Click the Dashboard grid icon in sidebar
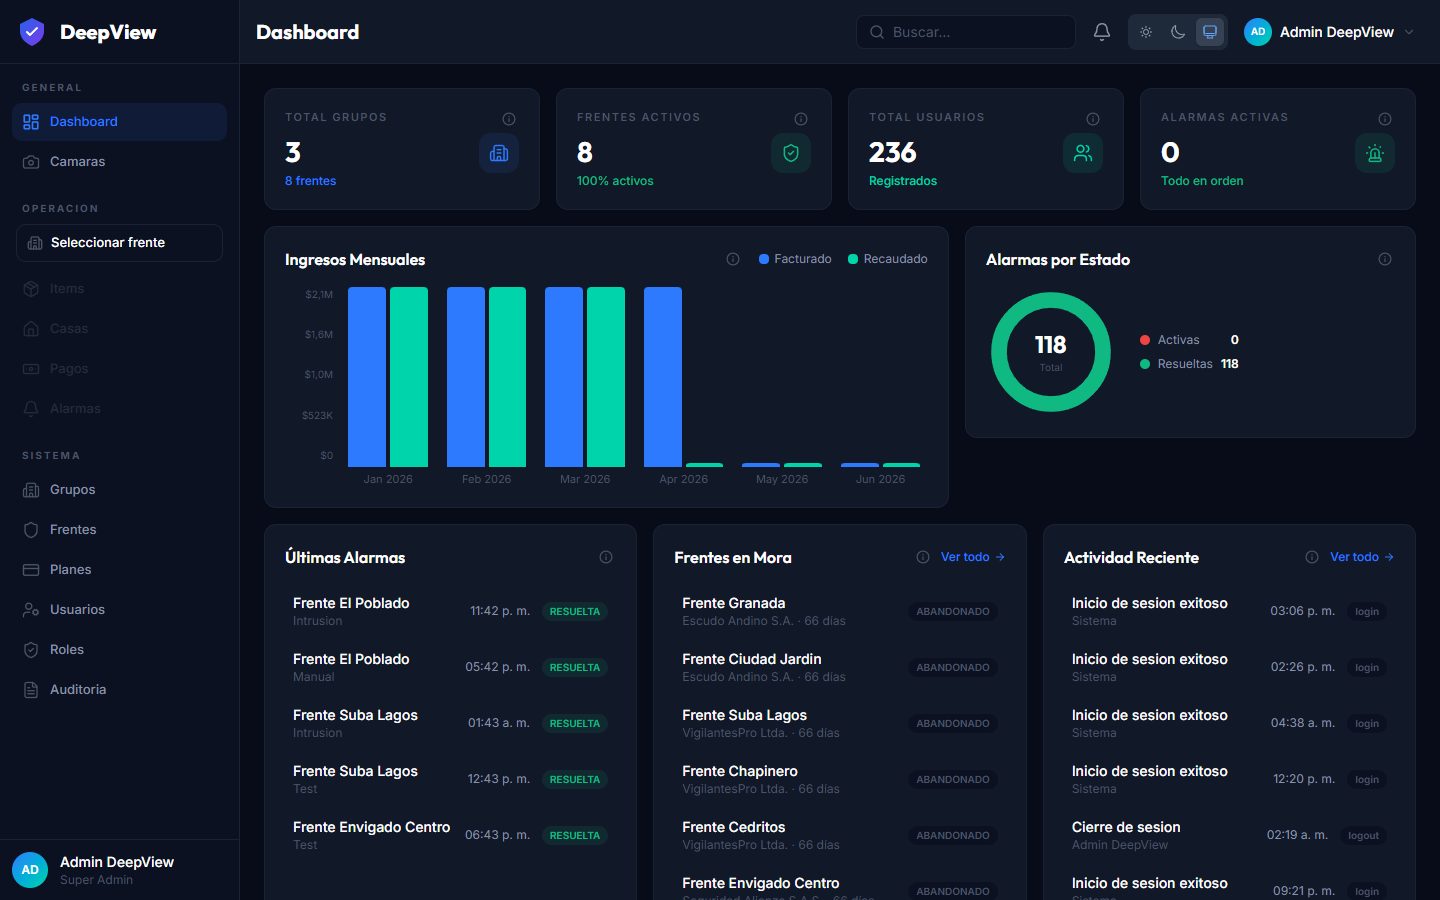Image resolution: width=1440 pixels, height=900 pixels. point(31,122)
